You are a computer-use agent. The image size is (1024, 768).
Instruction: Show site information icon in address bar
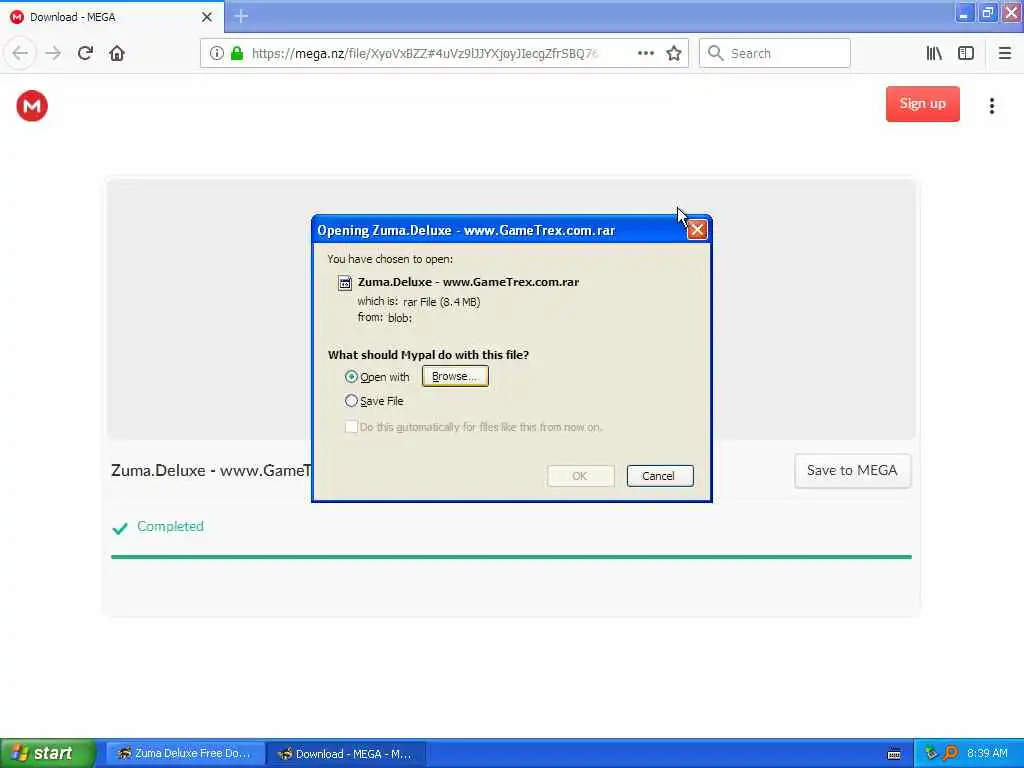click(217, 54)
